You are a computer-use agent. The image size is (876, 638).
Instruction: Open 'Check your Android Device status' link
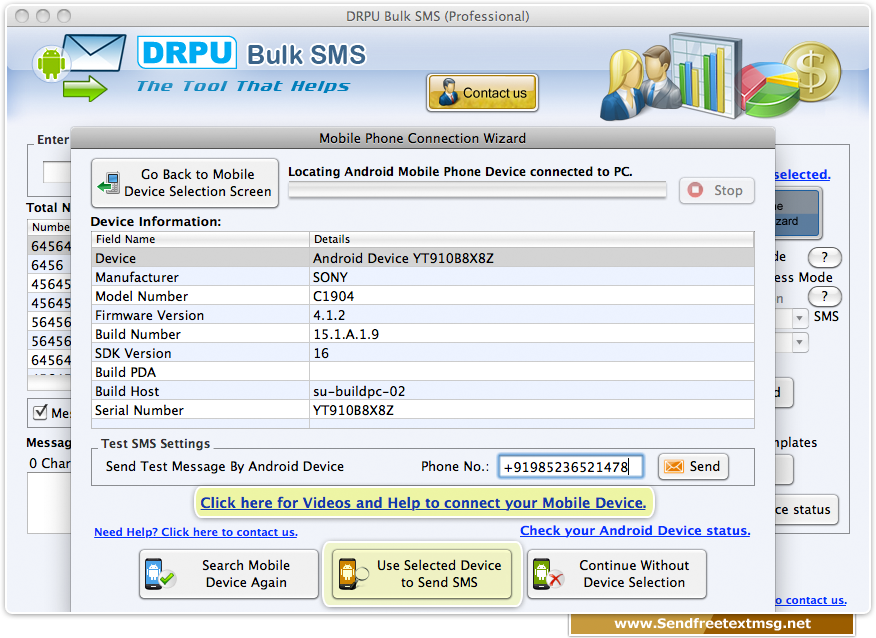click(x=635, y=531)
